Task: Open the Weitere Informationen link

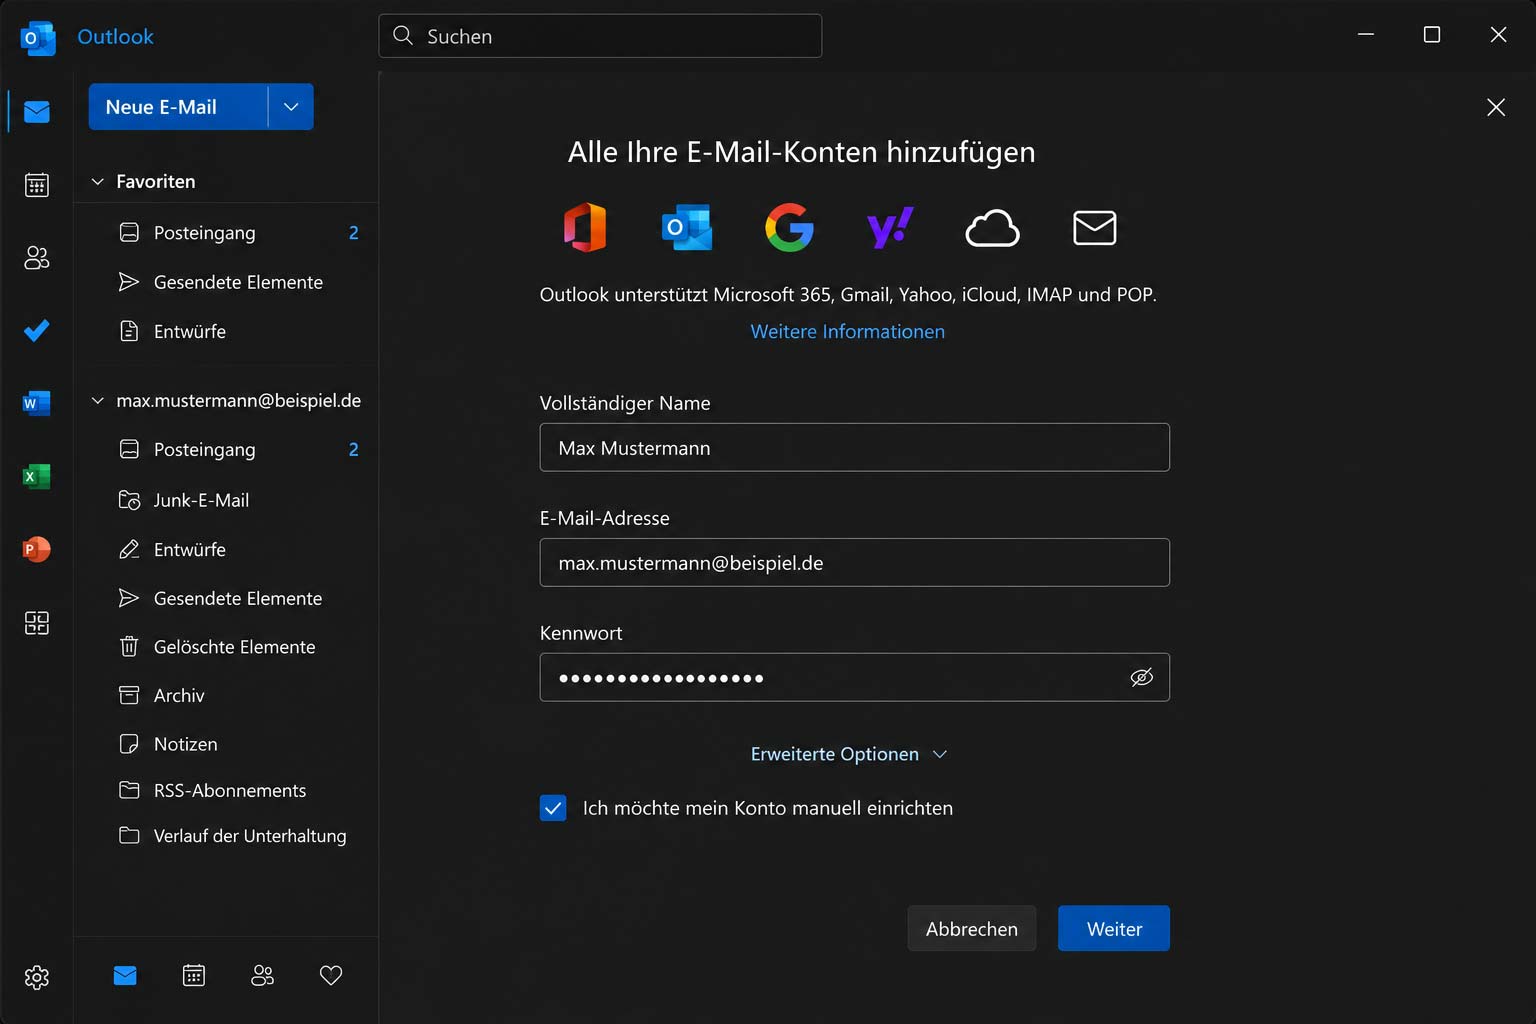Action: click(x=848, y=332)
